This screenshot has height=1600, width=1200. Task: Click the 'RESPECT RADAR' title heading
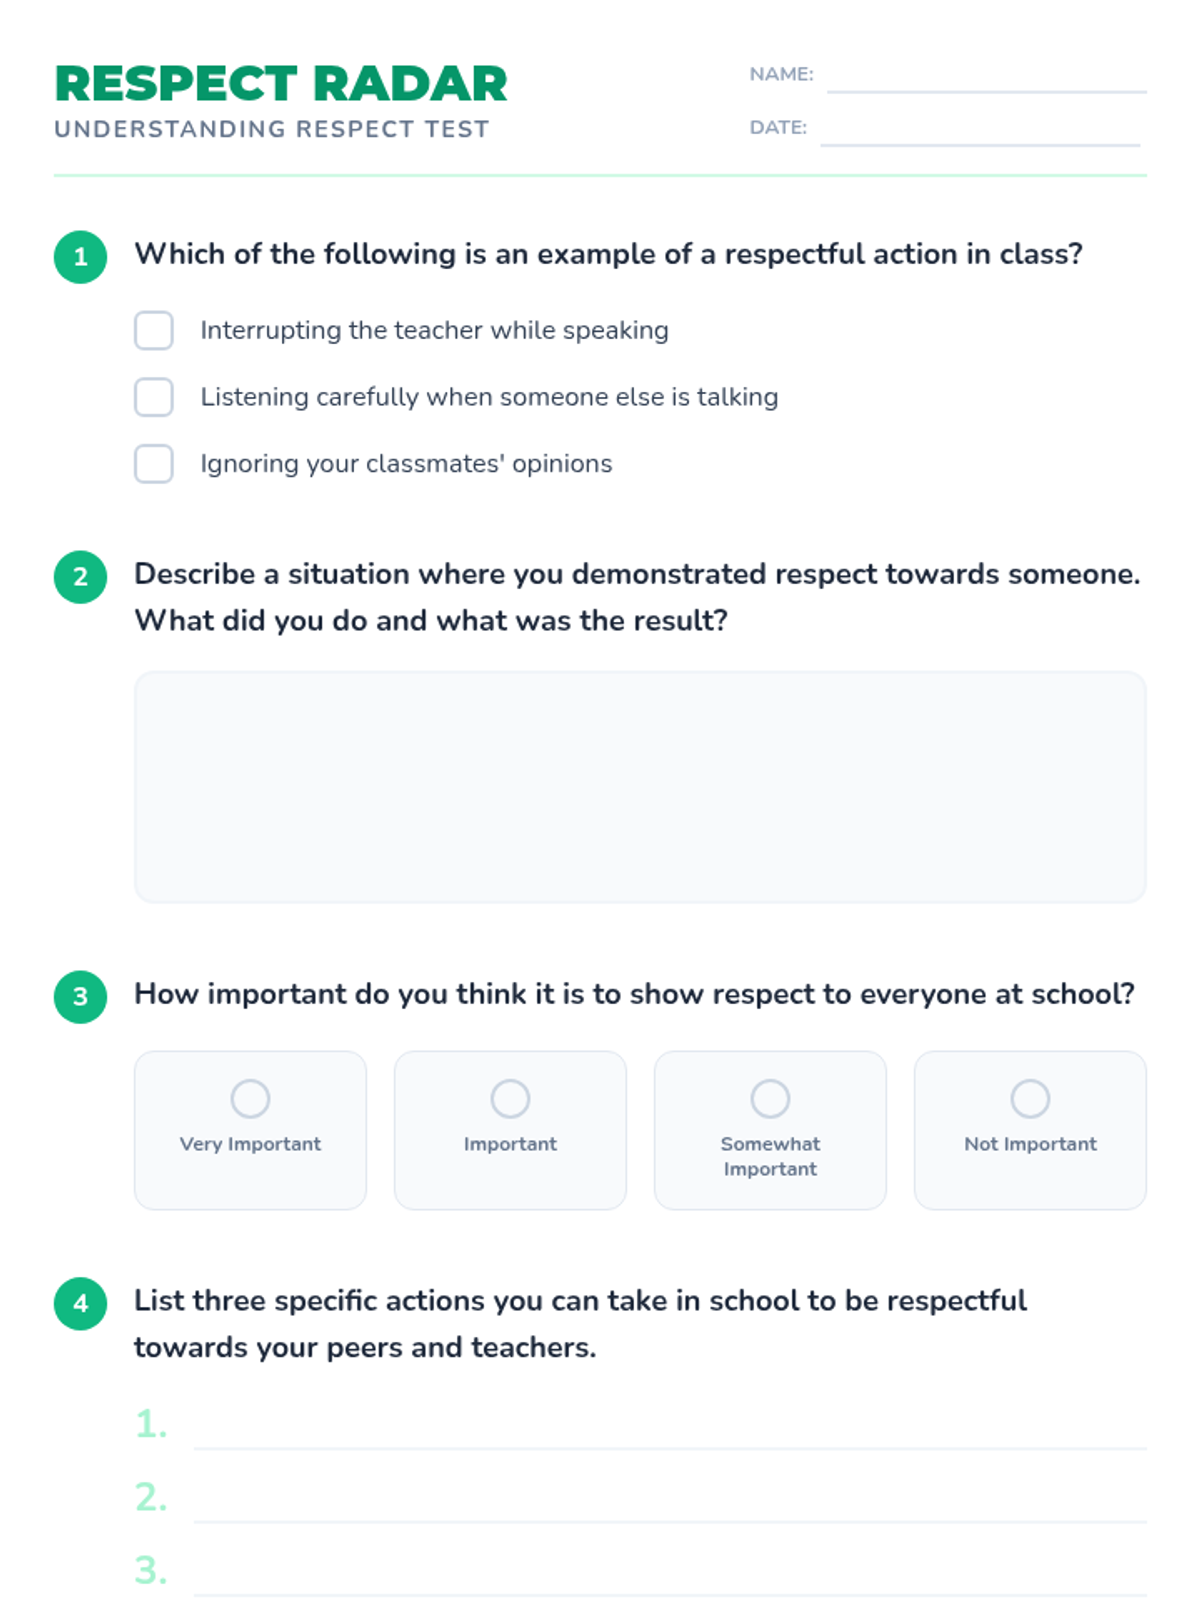click(x=281, y=84)
